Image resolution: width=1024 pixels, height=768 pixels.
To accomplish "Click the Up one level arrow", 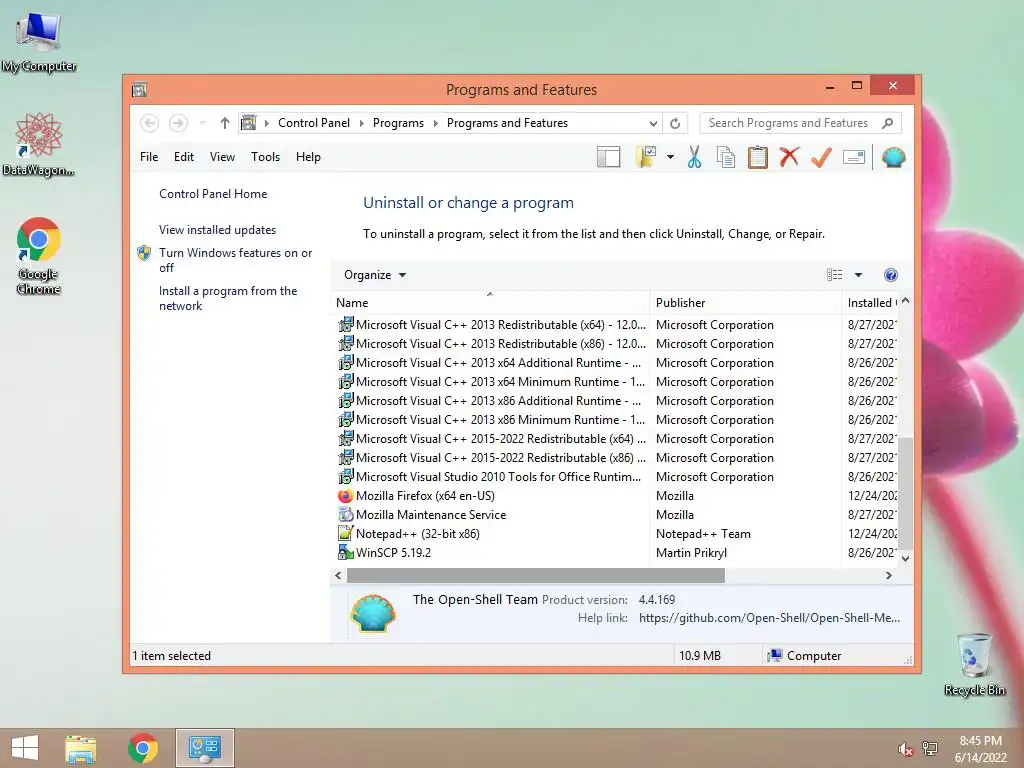I will [225, 123].
